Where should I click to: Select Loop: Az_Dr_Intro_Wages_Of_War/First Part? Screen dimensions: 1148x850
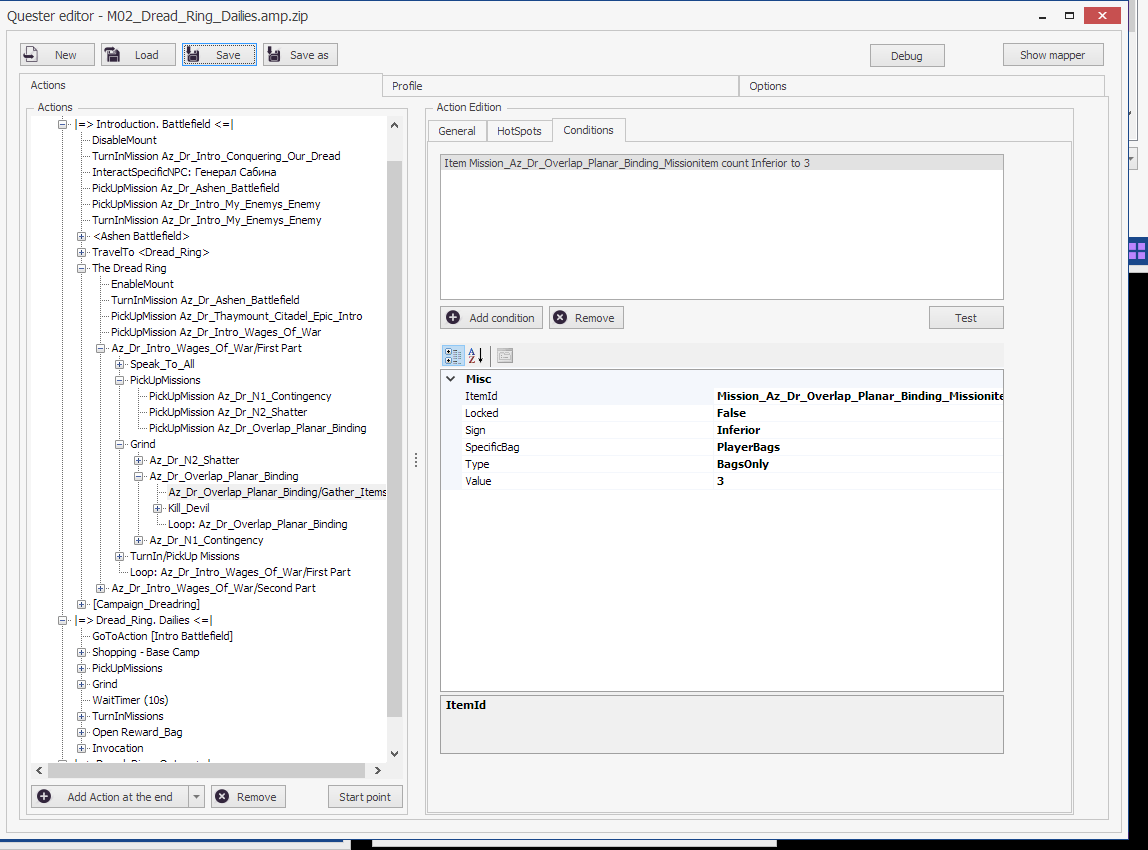[240, 573]
